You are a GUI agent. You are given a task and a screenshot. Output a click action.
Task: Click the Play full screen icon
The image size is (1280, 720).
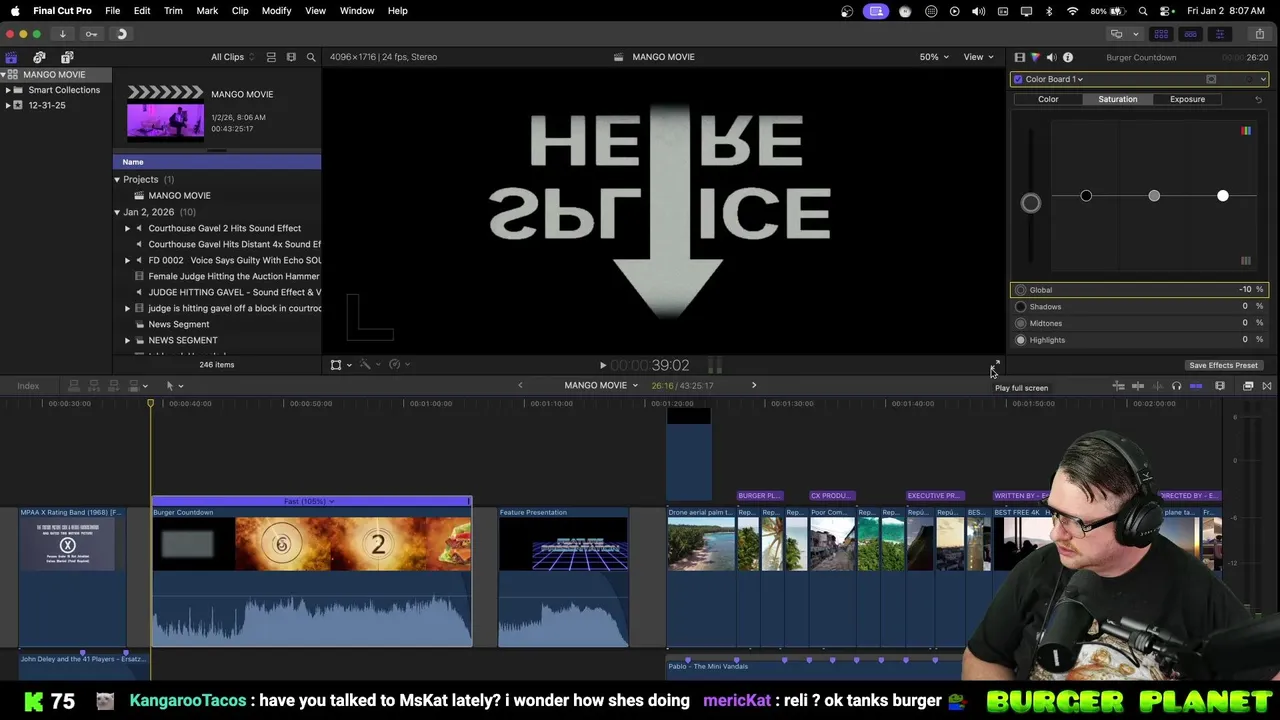click(995, 365)
